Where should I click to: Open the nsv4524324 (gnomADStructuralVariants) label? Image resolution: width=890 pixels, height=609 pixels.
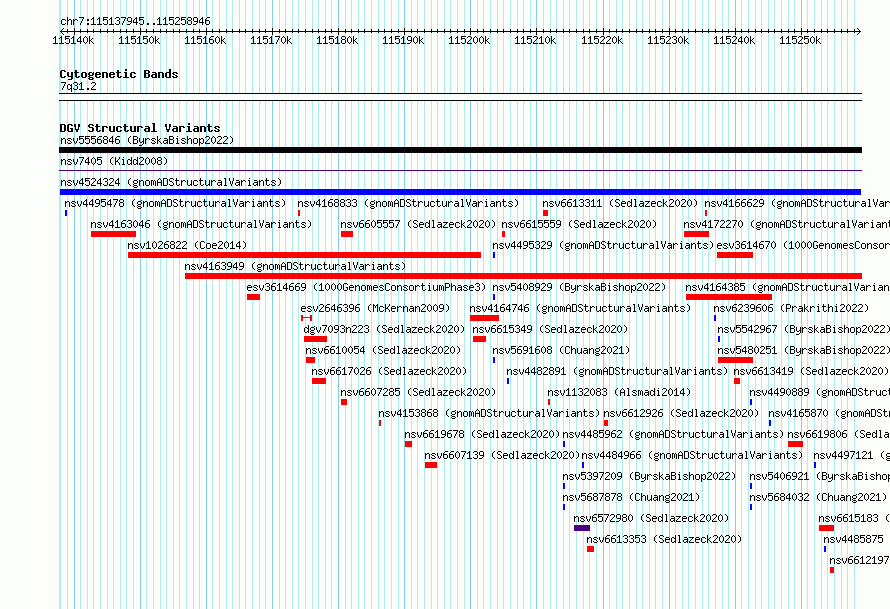coord(171,182)
